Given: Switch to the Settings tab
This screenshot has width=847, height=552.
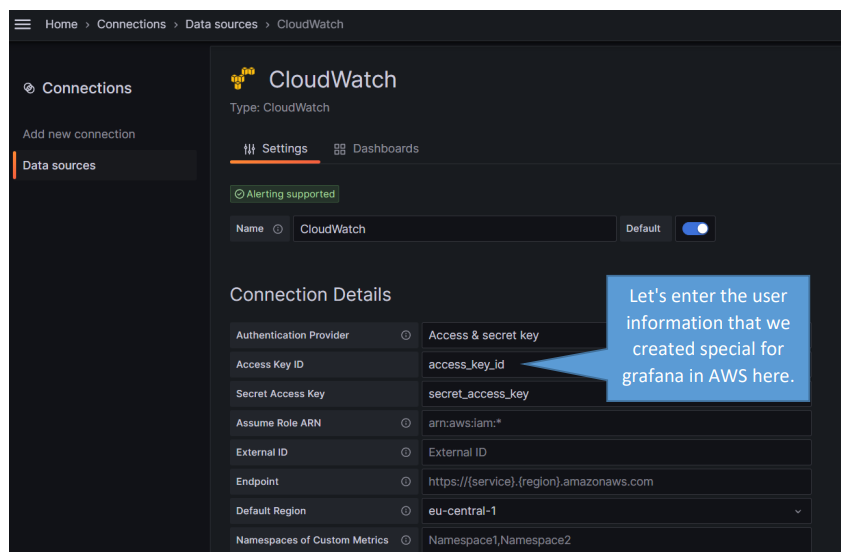Looking at the screenshot, I should coord(275,149).
